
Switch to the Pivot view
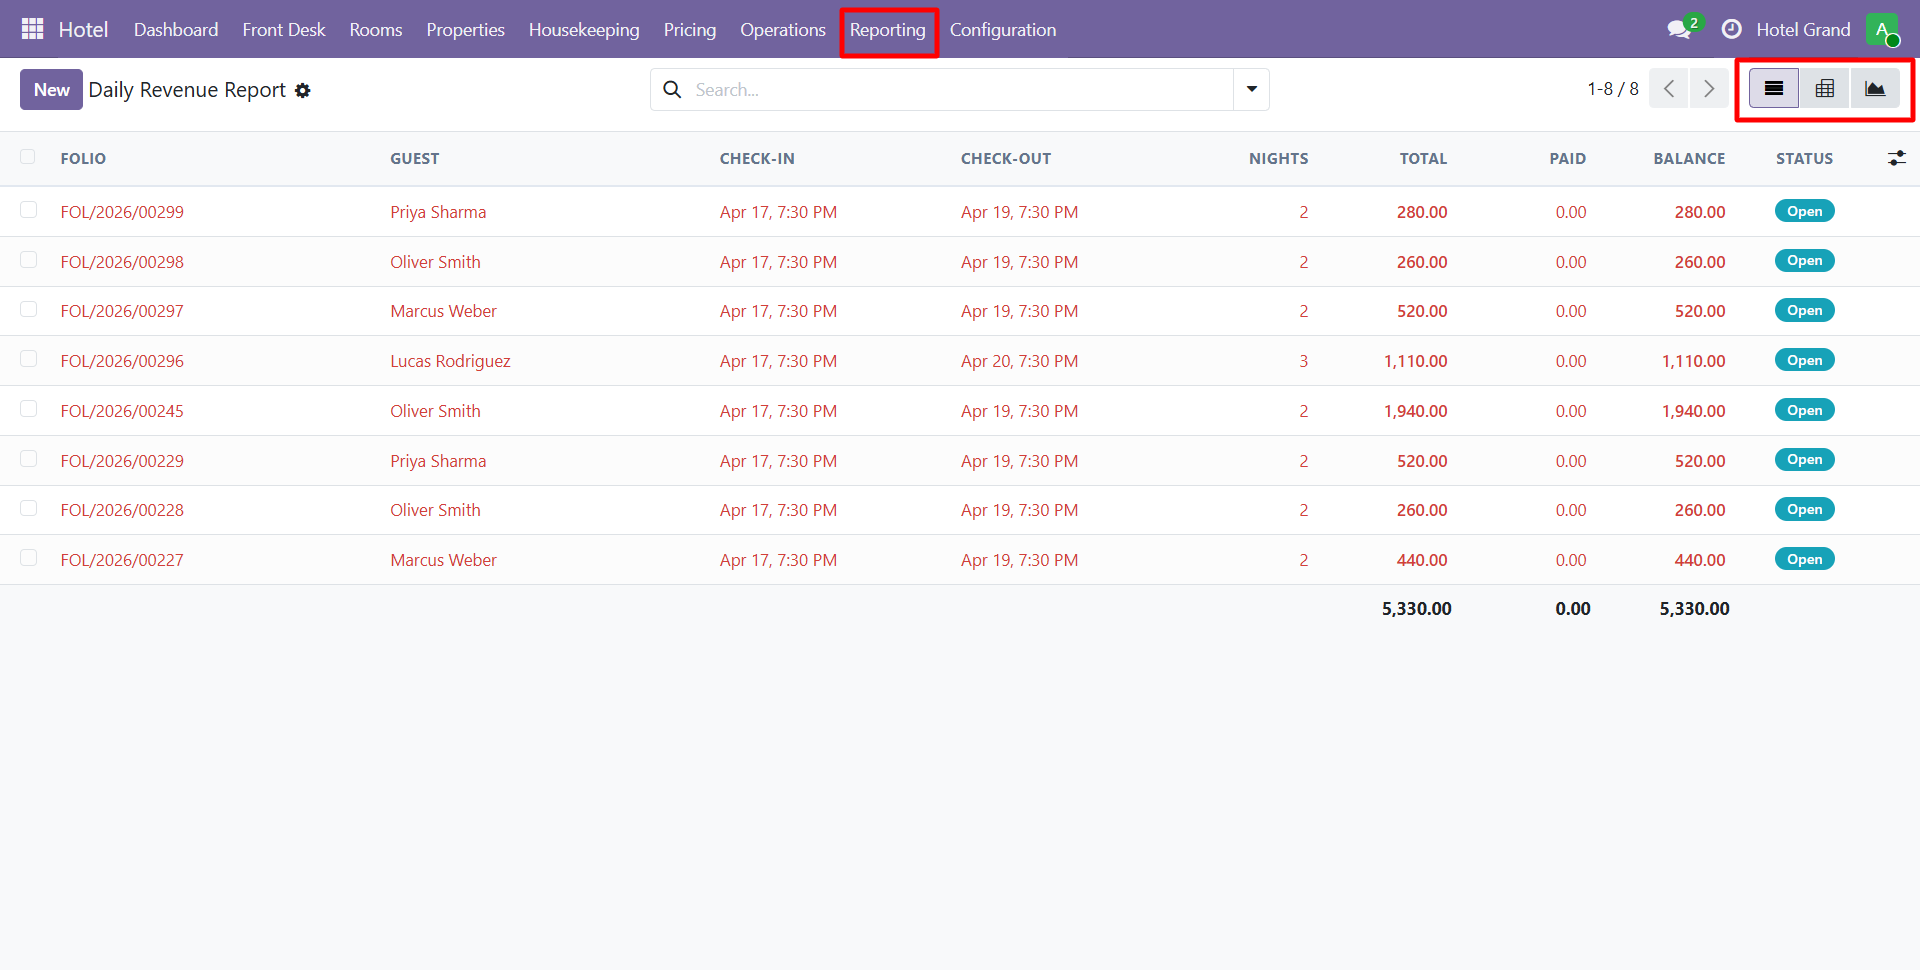(x=1824, y=88)
